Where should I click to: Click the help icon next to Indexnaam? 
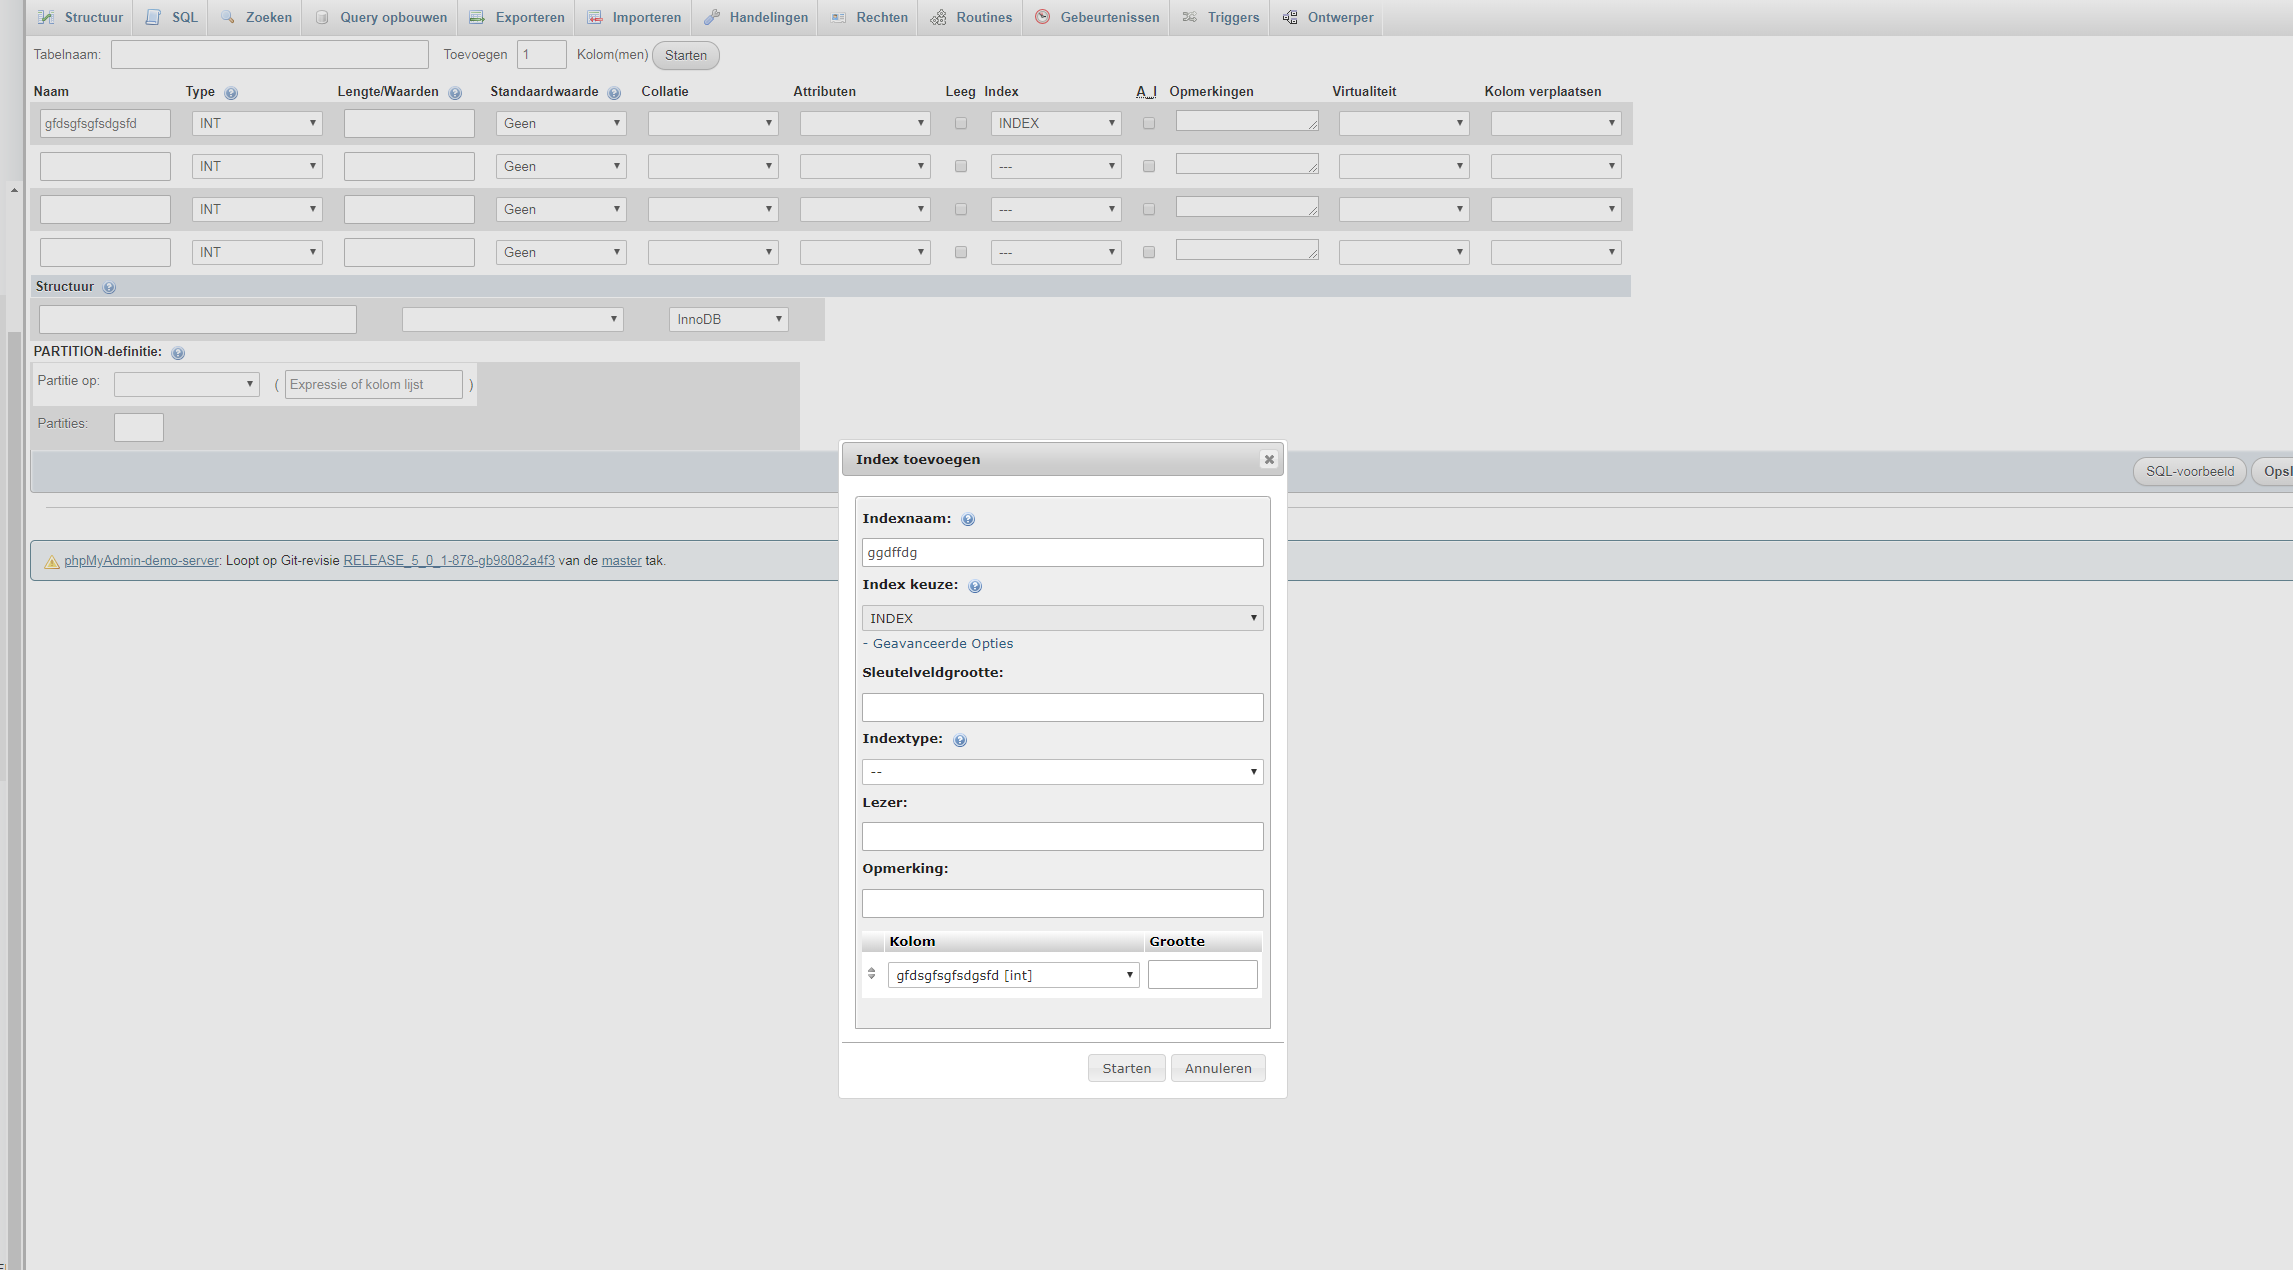[x=968, y=519]
